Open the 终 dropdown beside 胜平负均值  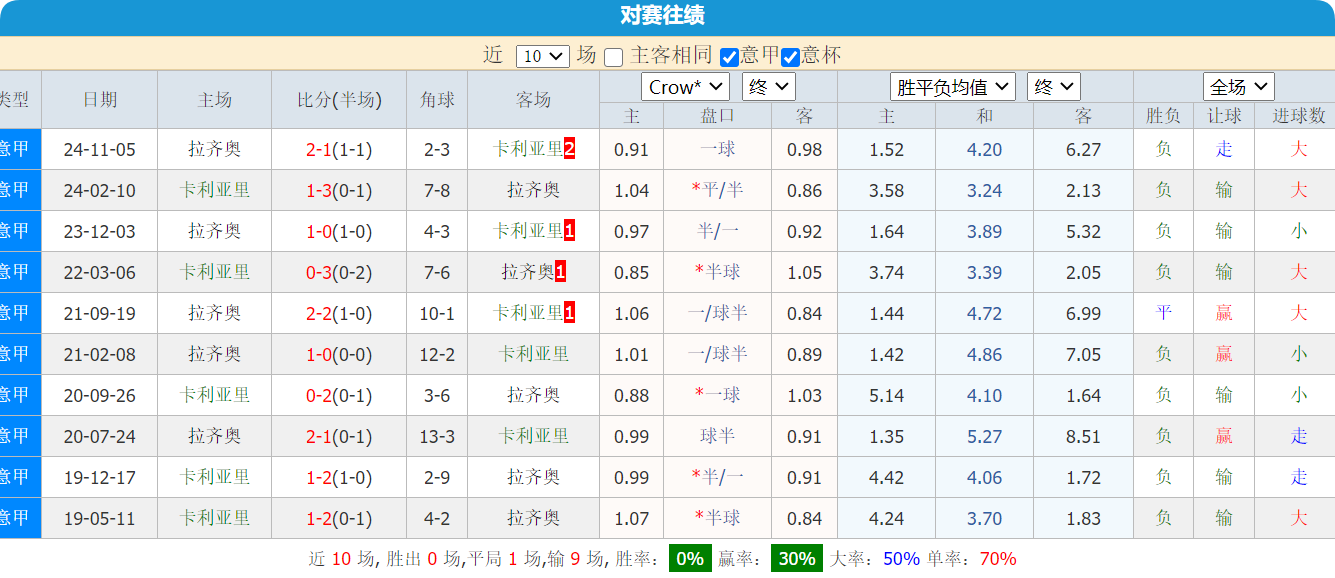pyautogui.click(x=1053, y=86)
